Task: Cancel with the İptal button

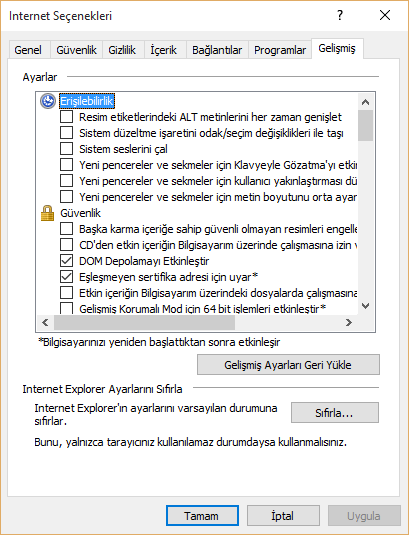Action: coord(283,516)
